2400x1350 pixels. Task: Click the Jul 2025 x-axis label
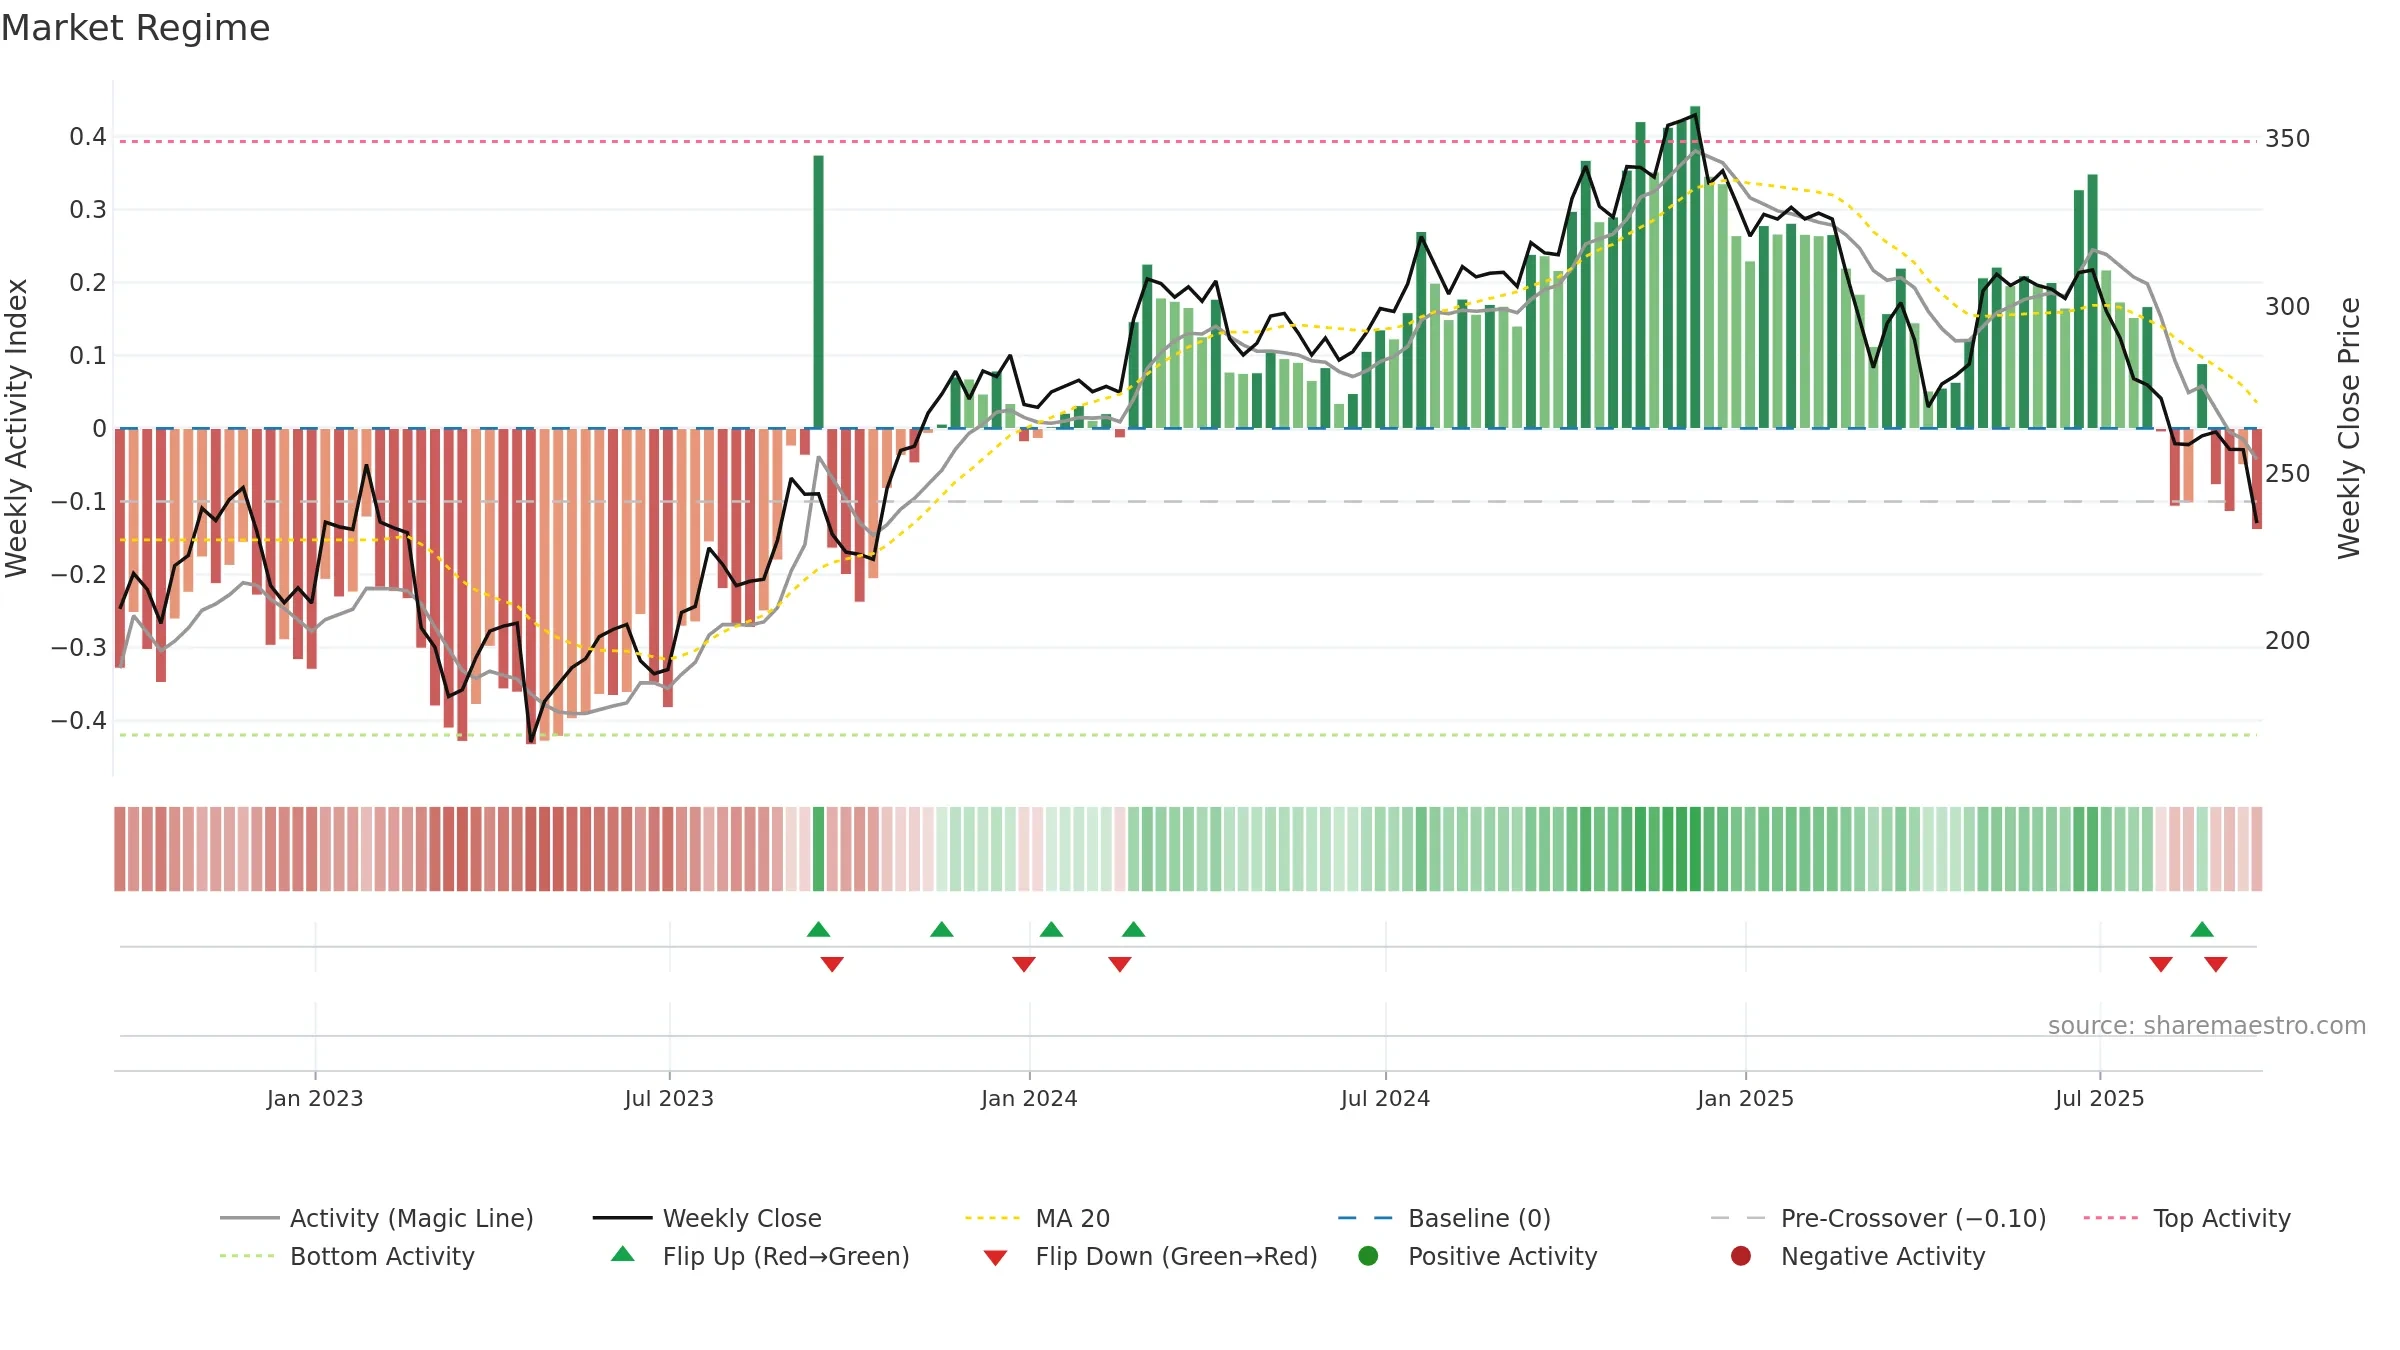2100,1098
